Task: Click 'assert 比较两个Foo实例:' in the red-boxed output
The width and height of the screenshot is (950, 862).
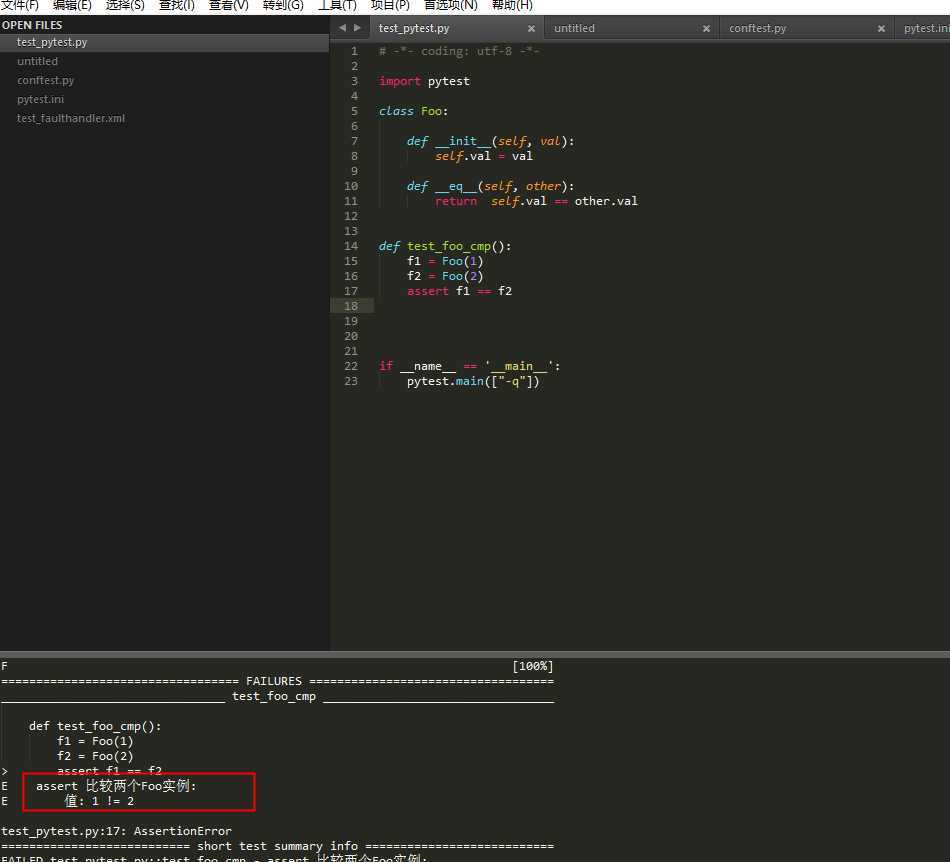Action: (x=116, y=786)
